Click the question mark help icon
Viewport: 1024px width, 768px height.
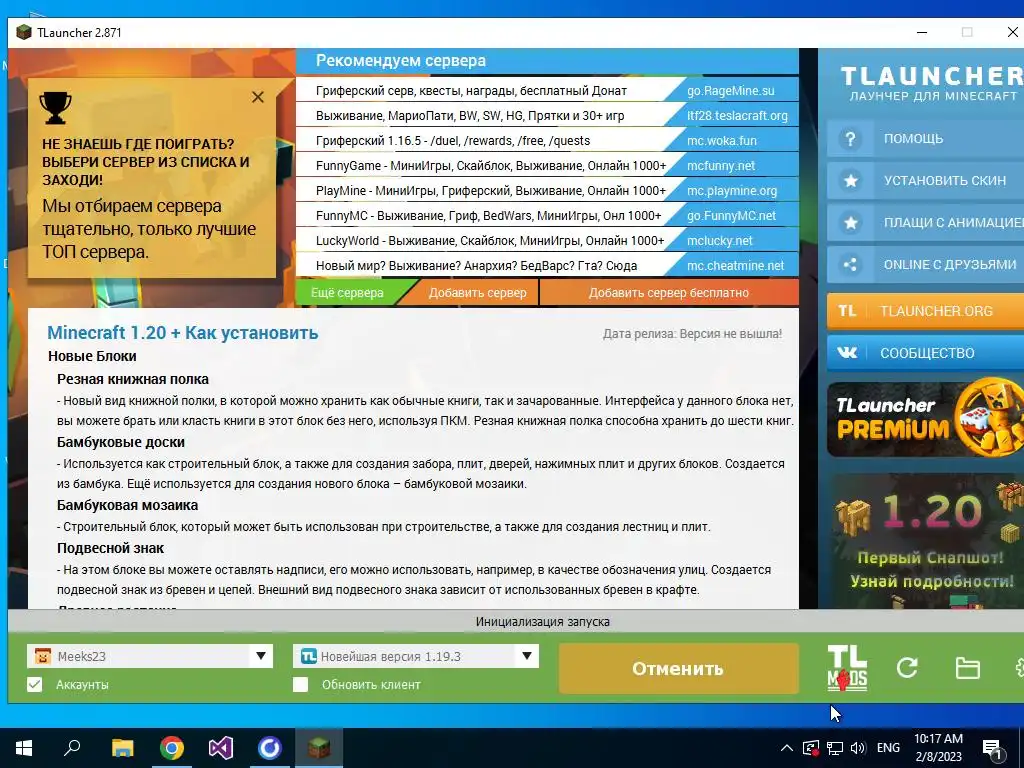[x=850, y=139]
